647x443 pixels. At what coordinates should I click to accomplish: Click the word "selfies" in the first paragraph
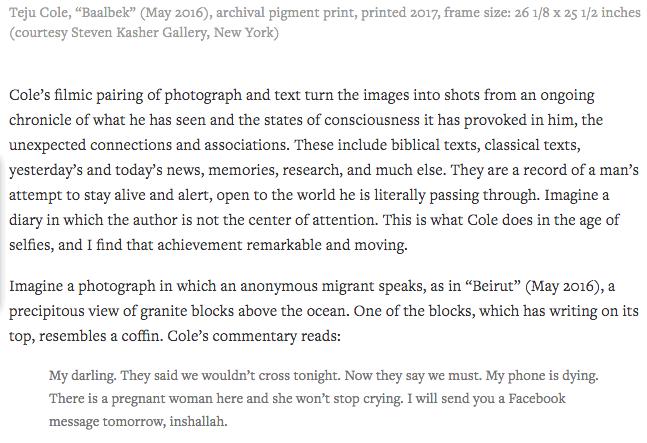pyautogui.click(x=30, y=245)
